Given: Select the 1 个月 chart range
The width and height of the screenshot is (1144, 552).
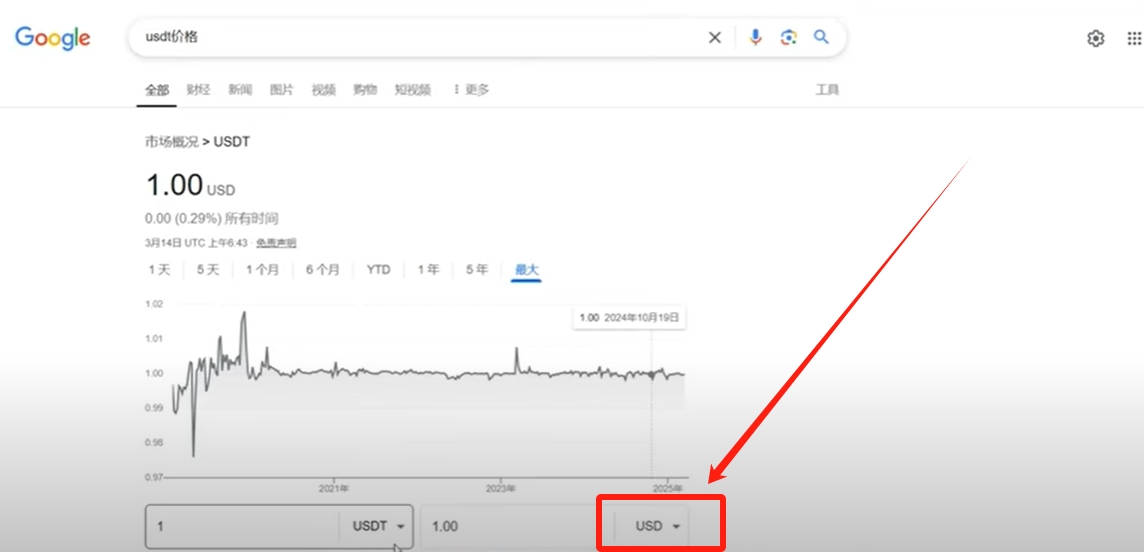Looking at the screenshot, I should tap(263, 270).
